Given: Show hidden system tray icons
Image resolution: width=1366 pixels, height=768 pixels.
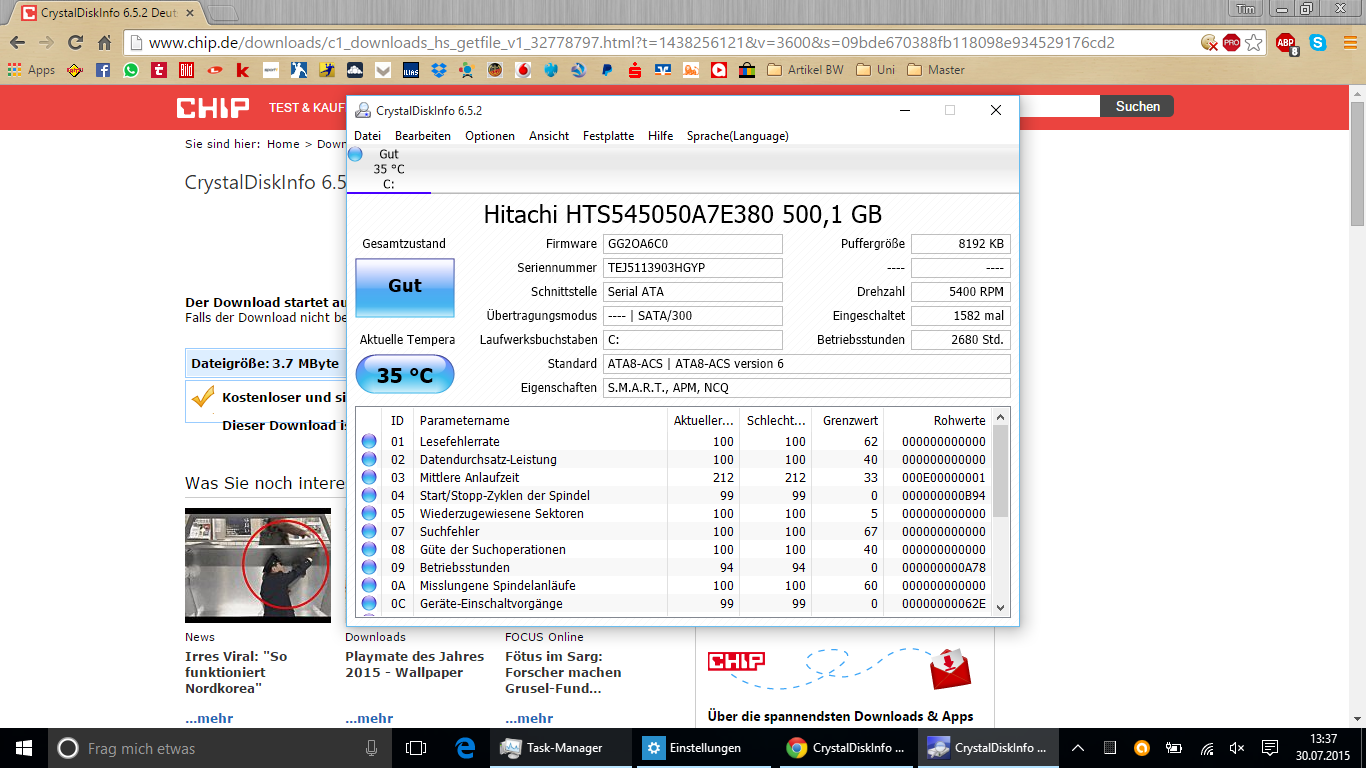Looking at the screenshot, I should 1078,748.
